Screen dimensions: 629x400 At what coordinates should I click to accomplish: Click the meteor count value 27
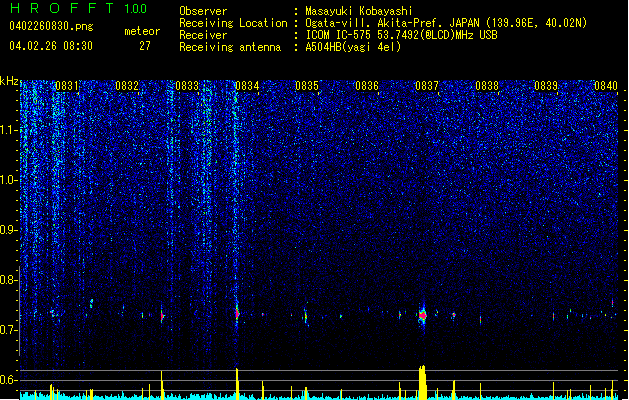pos(145,46)
